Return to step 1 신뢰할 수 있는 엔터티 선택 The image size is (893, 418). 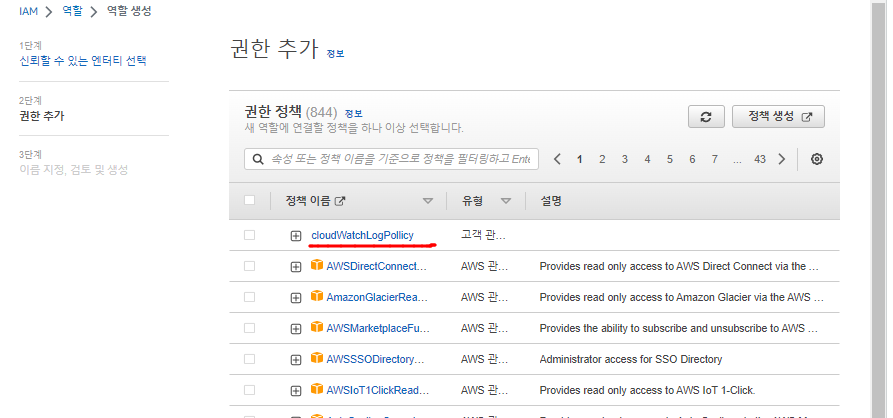tap(83, 61)
